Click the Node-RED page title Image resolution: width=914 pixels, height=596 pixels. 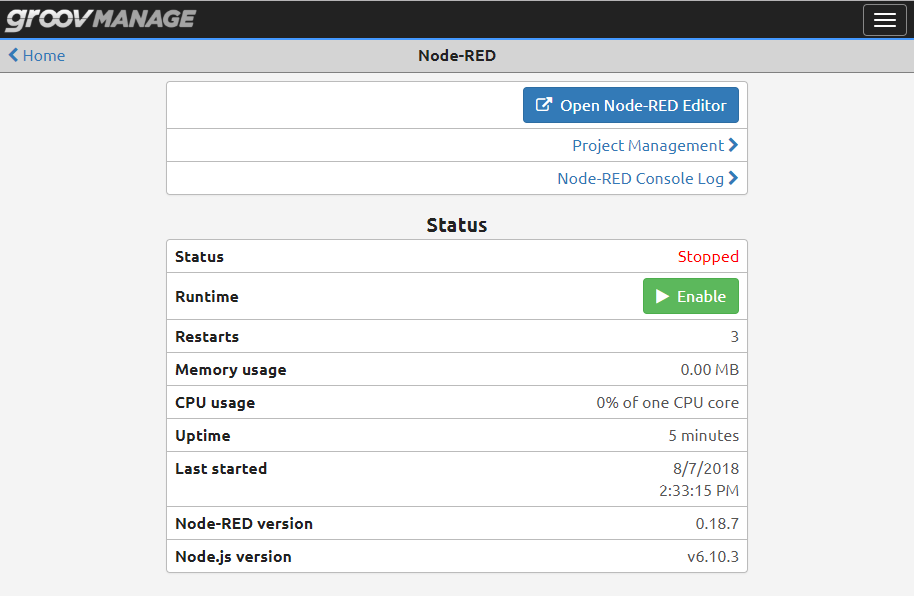tap(457, 55)
